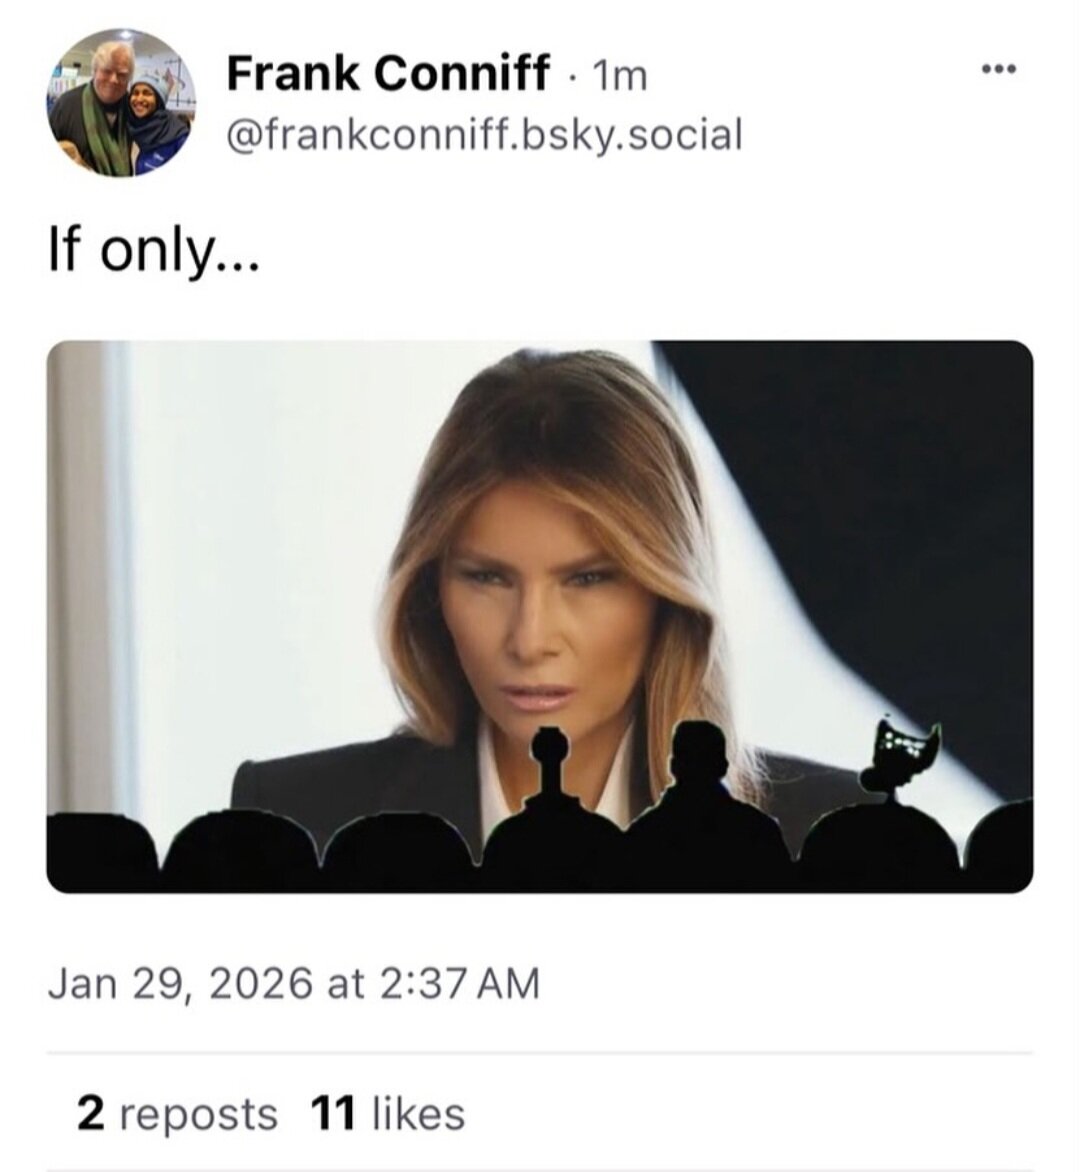Viewport: 1080px width, 1172px height.
Task: Click the @frankconniff.bsky.social handle
Action: 485,134
